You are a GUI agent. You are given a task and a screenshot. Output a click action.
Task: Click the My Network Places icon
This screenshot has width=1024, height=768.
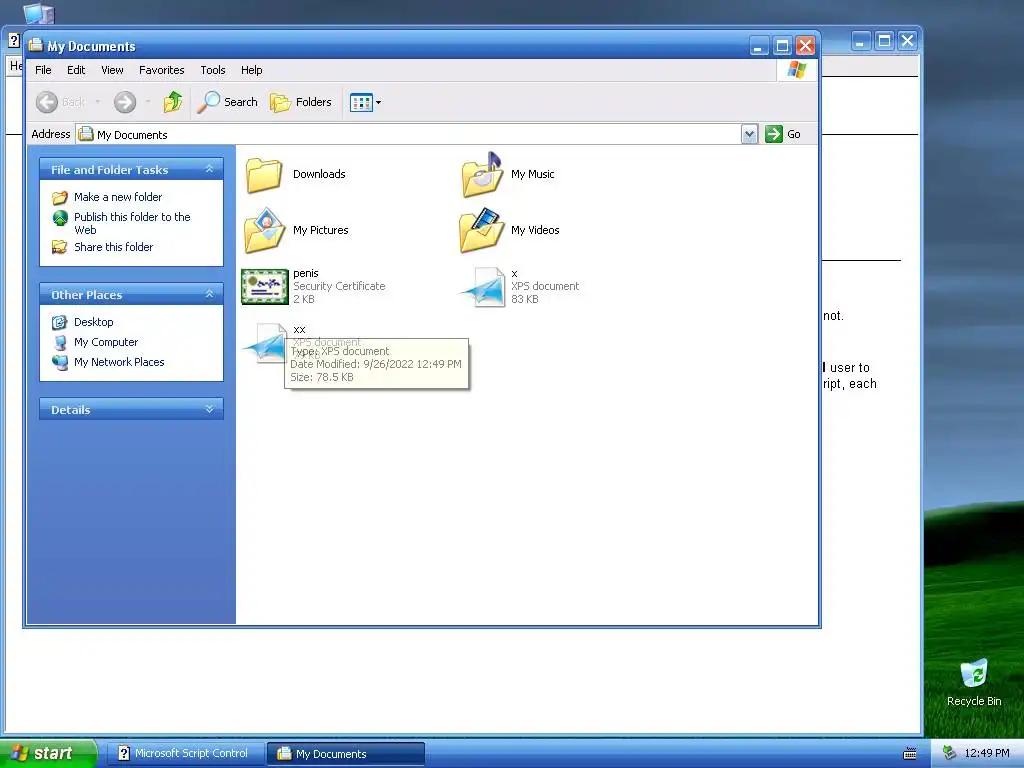click(x=60, y=362)
